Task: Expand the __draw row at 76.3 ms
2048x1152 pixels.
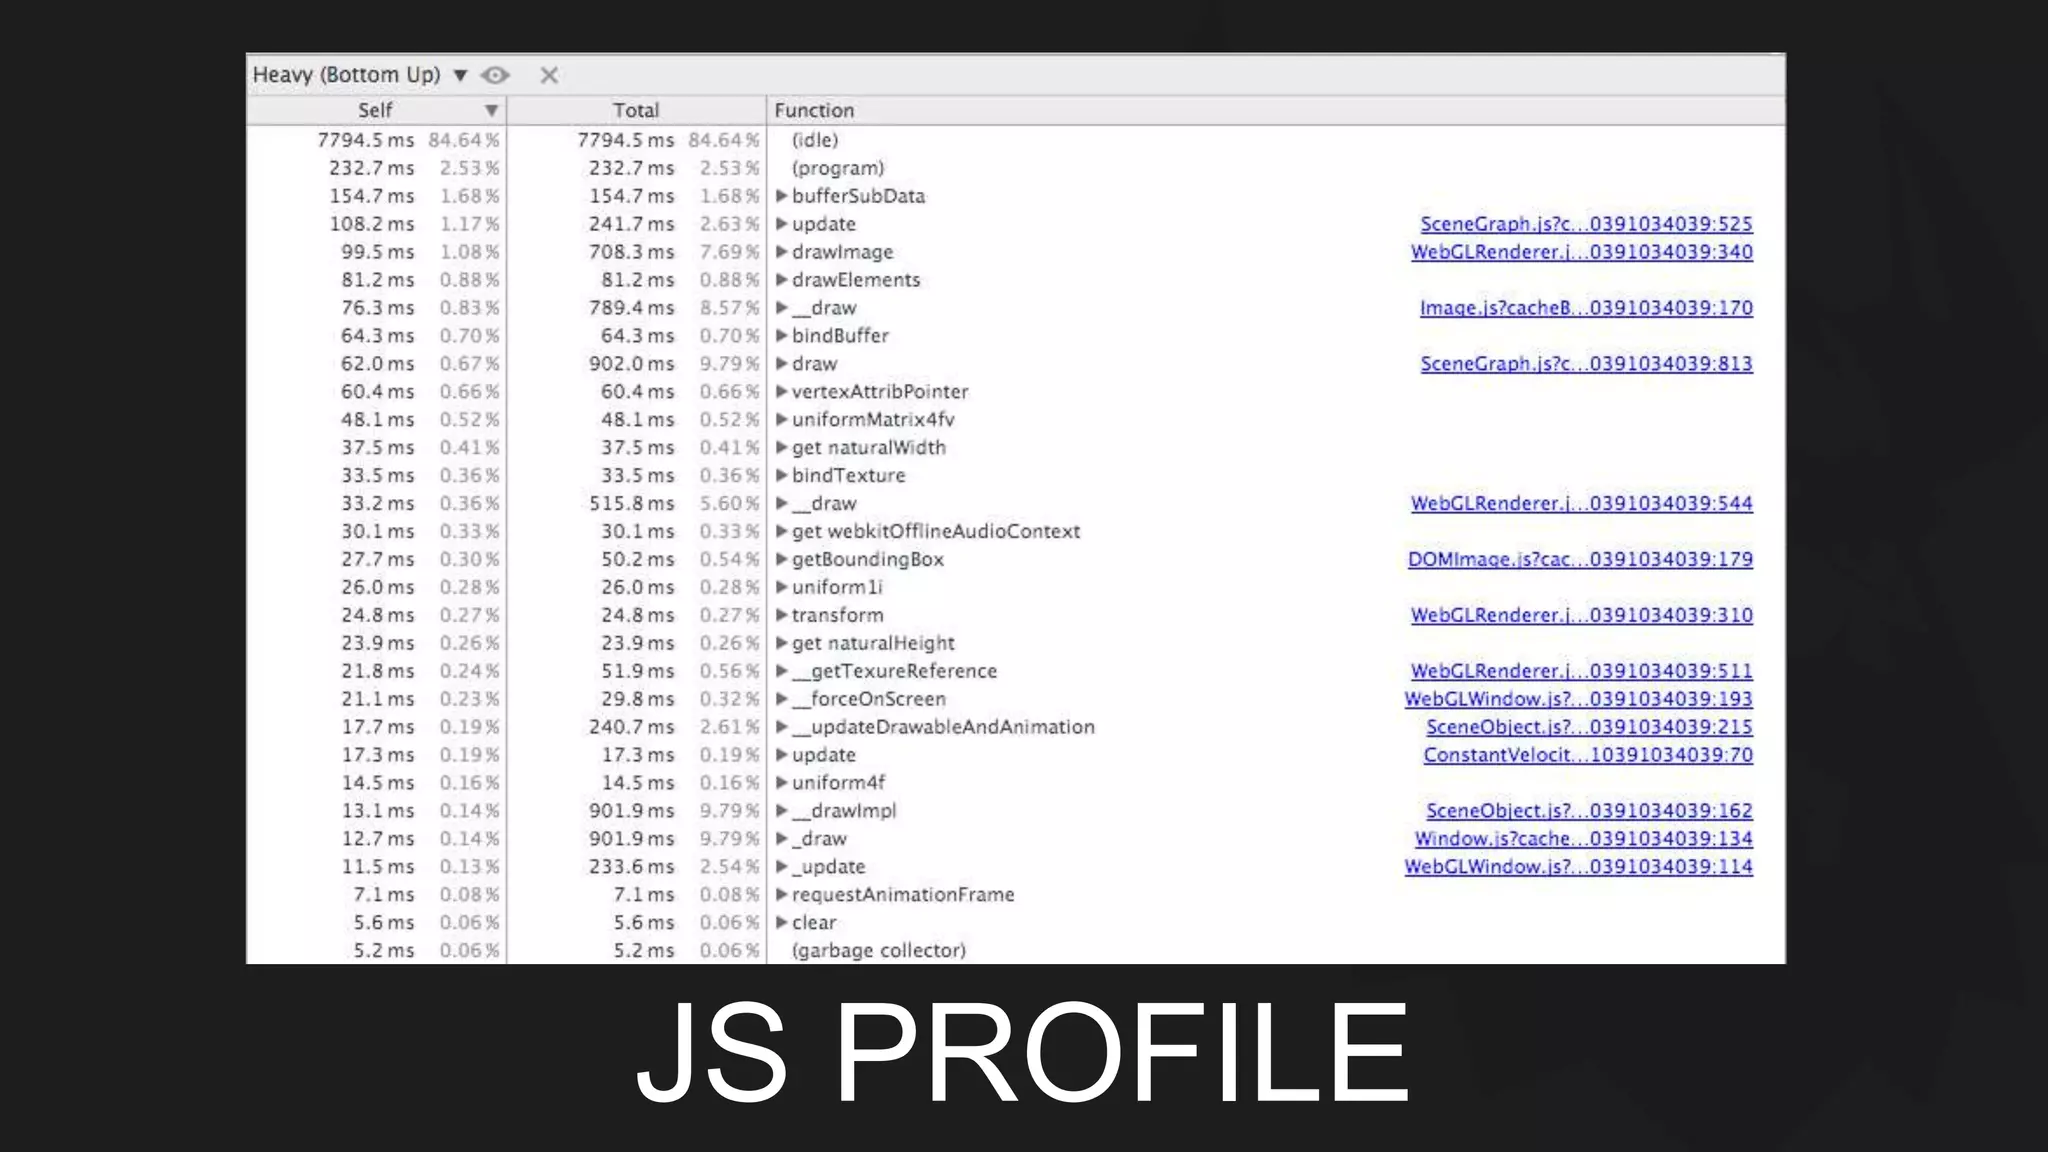Action: (782, 308)
